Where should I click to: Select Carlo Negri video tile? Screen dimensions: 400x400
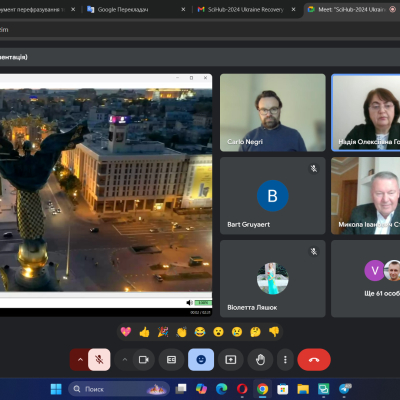[x=273, y=113]
